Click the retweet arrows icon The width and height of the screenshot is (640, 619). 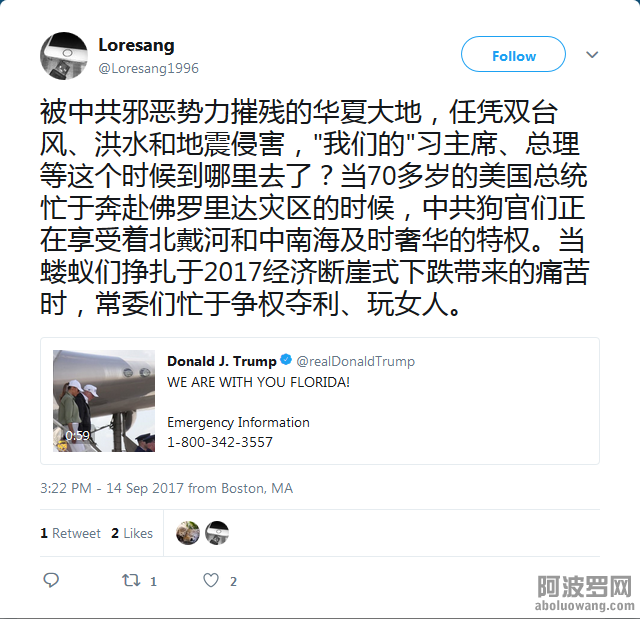[131, 580]
